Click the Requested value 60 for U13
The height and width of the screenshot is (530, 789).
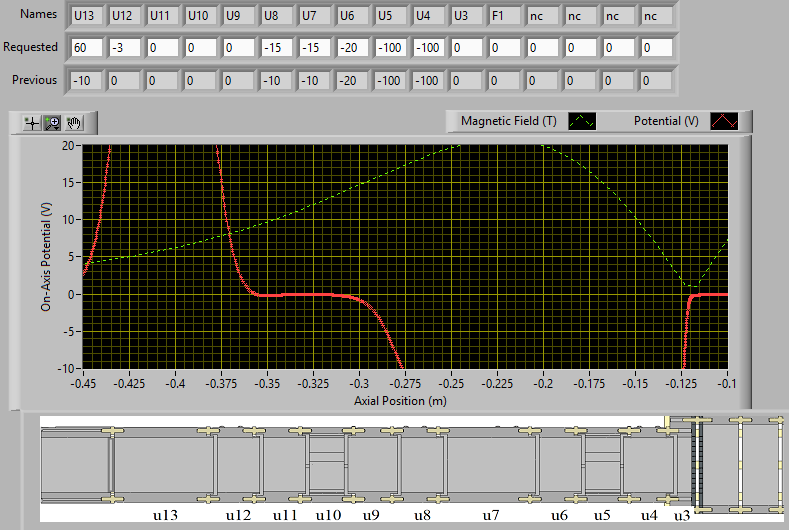tap(87, 48)
